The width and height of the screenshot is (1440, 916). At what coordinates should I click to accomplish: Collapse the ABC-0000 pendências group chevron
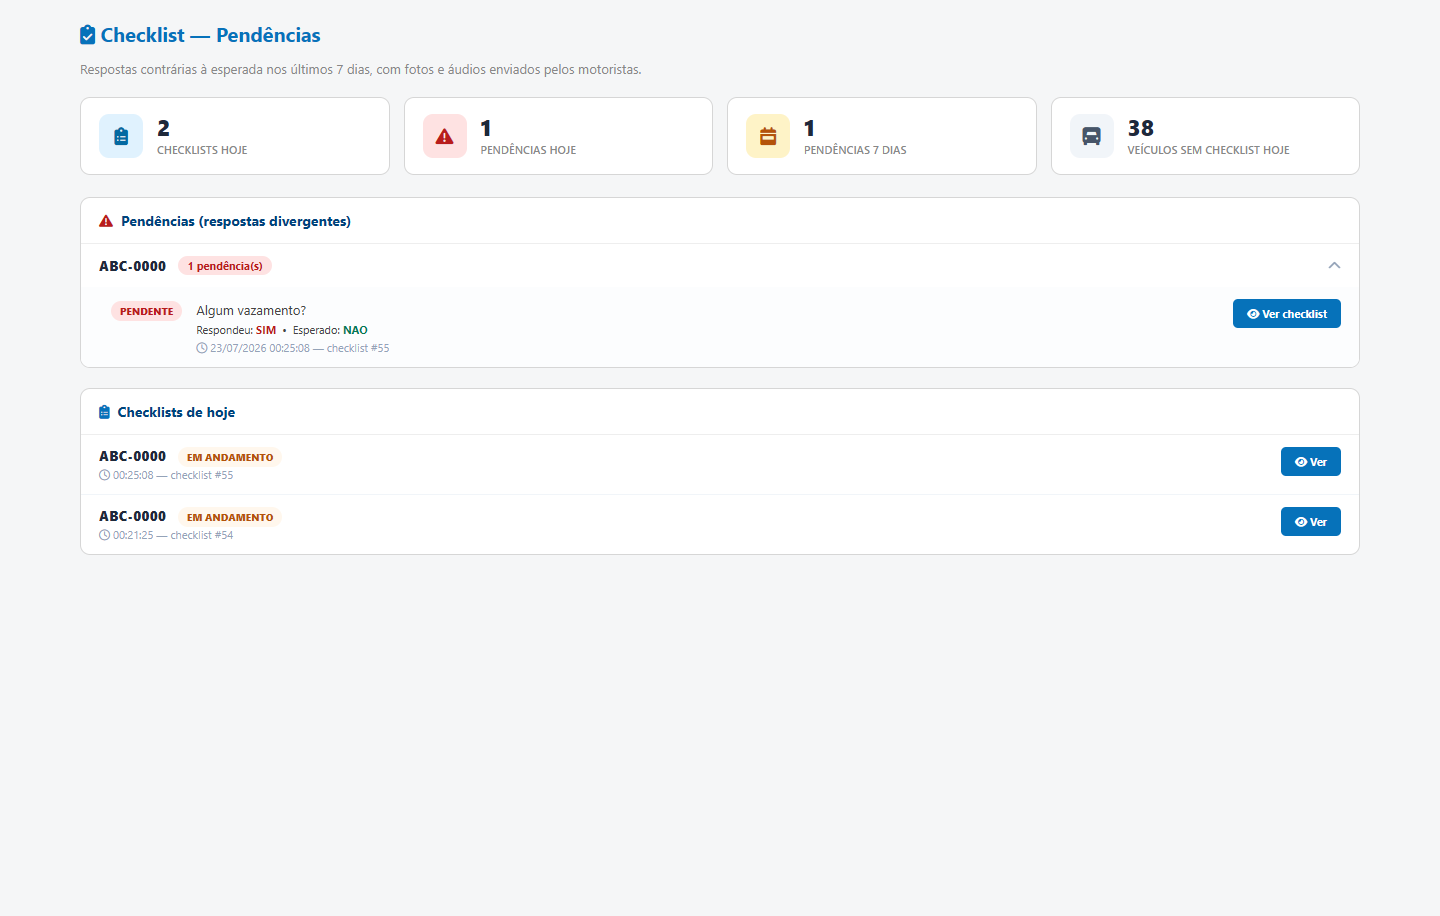(x=1334, y=266)
